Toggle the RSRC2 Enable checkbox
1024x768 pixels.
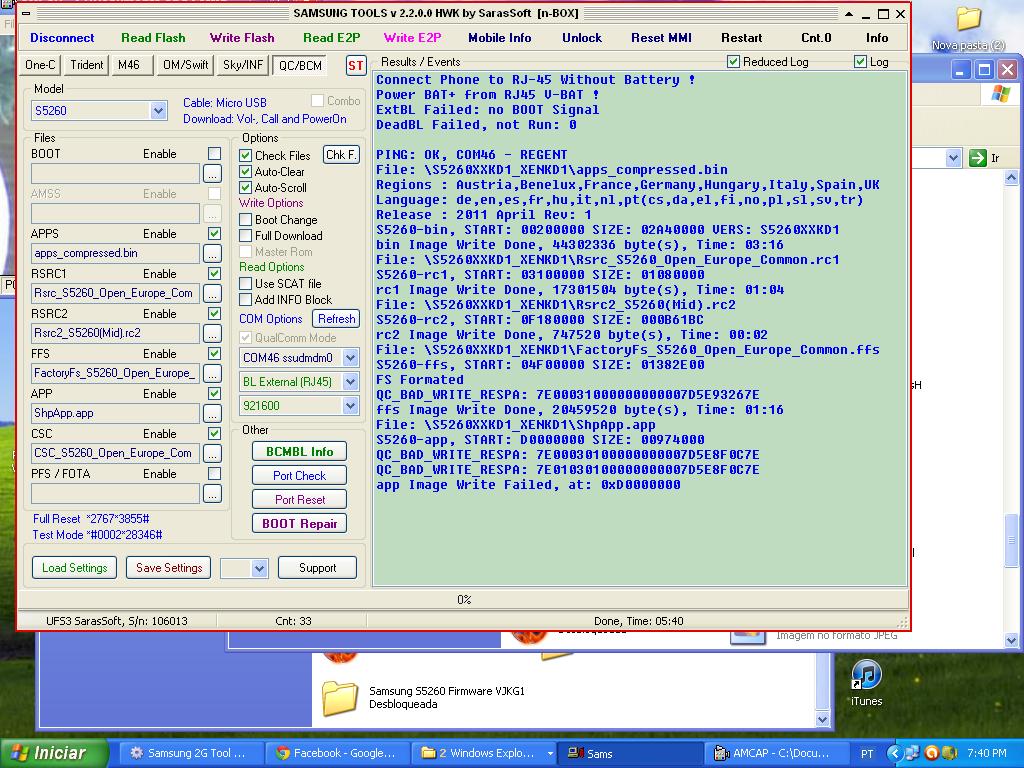214,313
